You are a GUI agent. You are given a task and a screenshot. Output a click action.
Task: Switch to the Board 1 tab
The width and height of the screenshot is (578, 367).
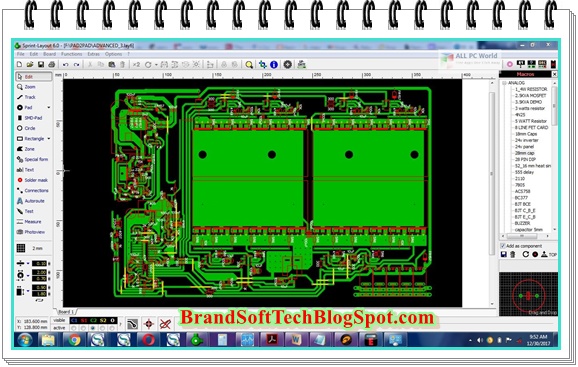point(66,312)
